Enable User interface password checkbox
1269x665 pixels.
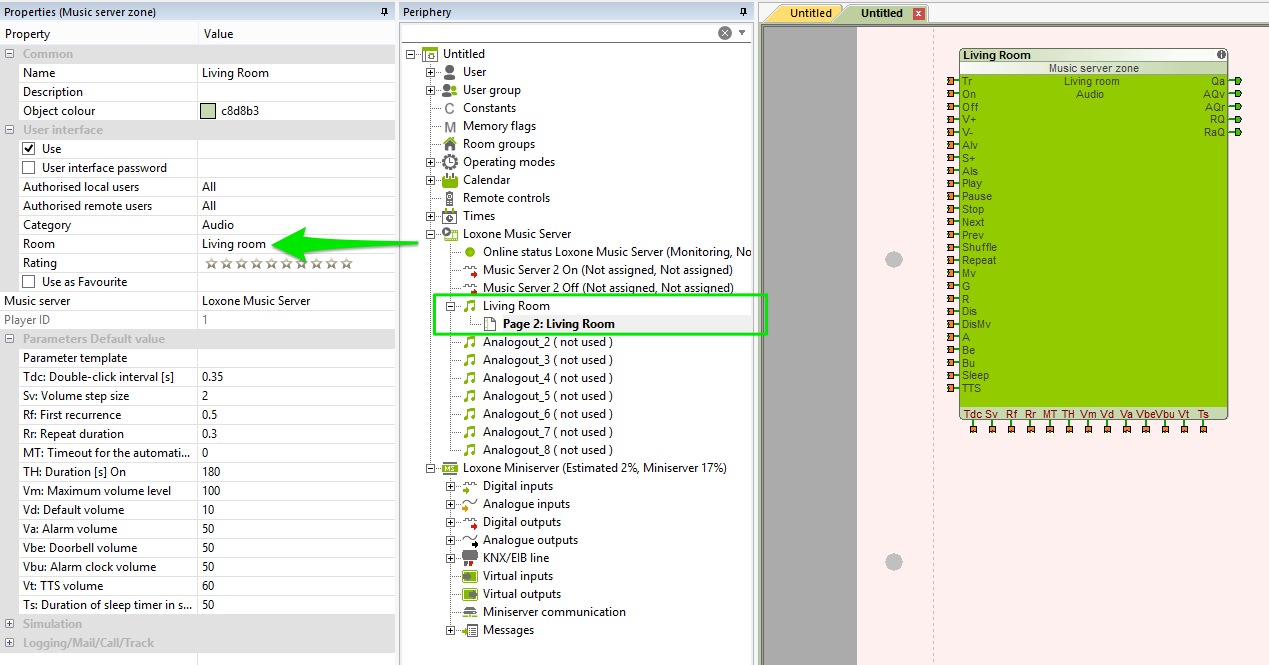(29, 168)
